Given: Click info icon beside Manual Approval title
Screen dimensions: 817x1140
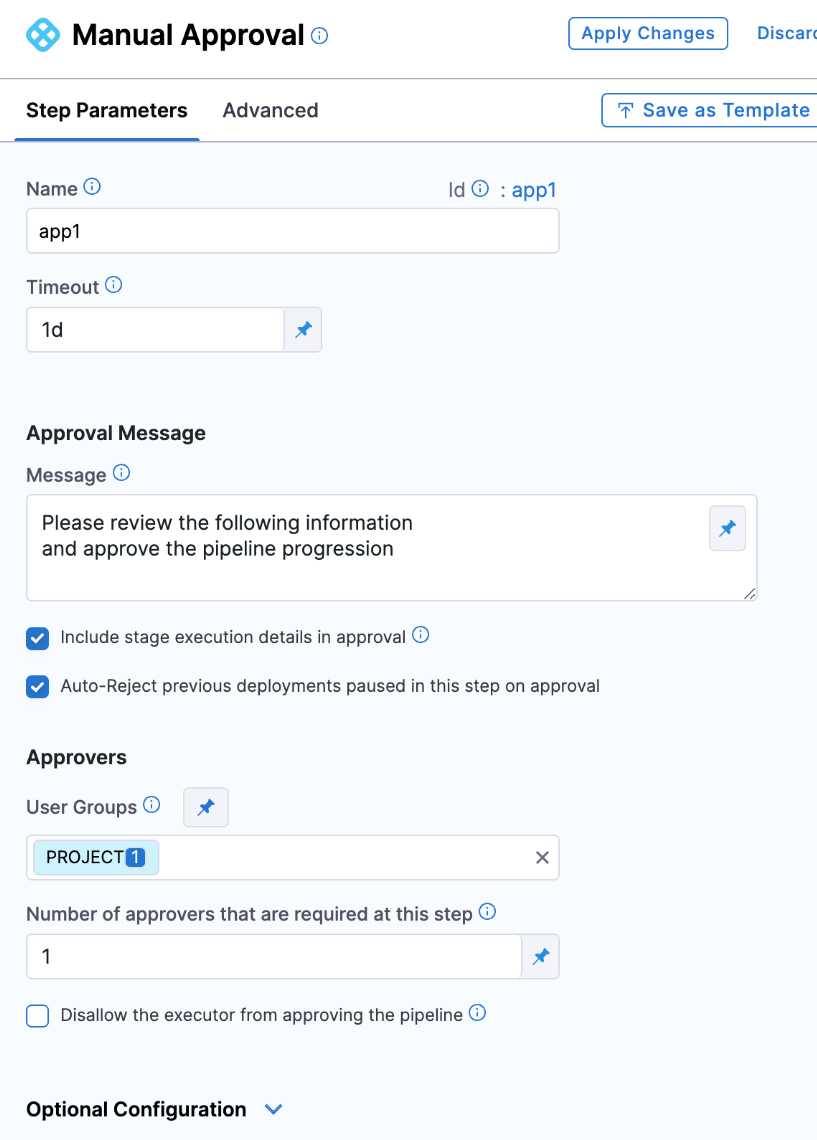Looking at the screenshot, I should pyautogui.click(x=320, y=36).
